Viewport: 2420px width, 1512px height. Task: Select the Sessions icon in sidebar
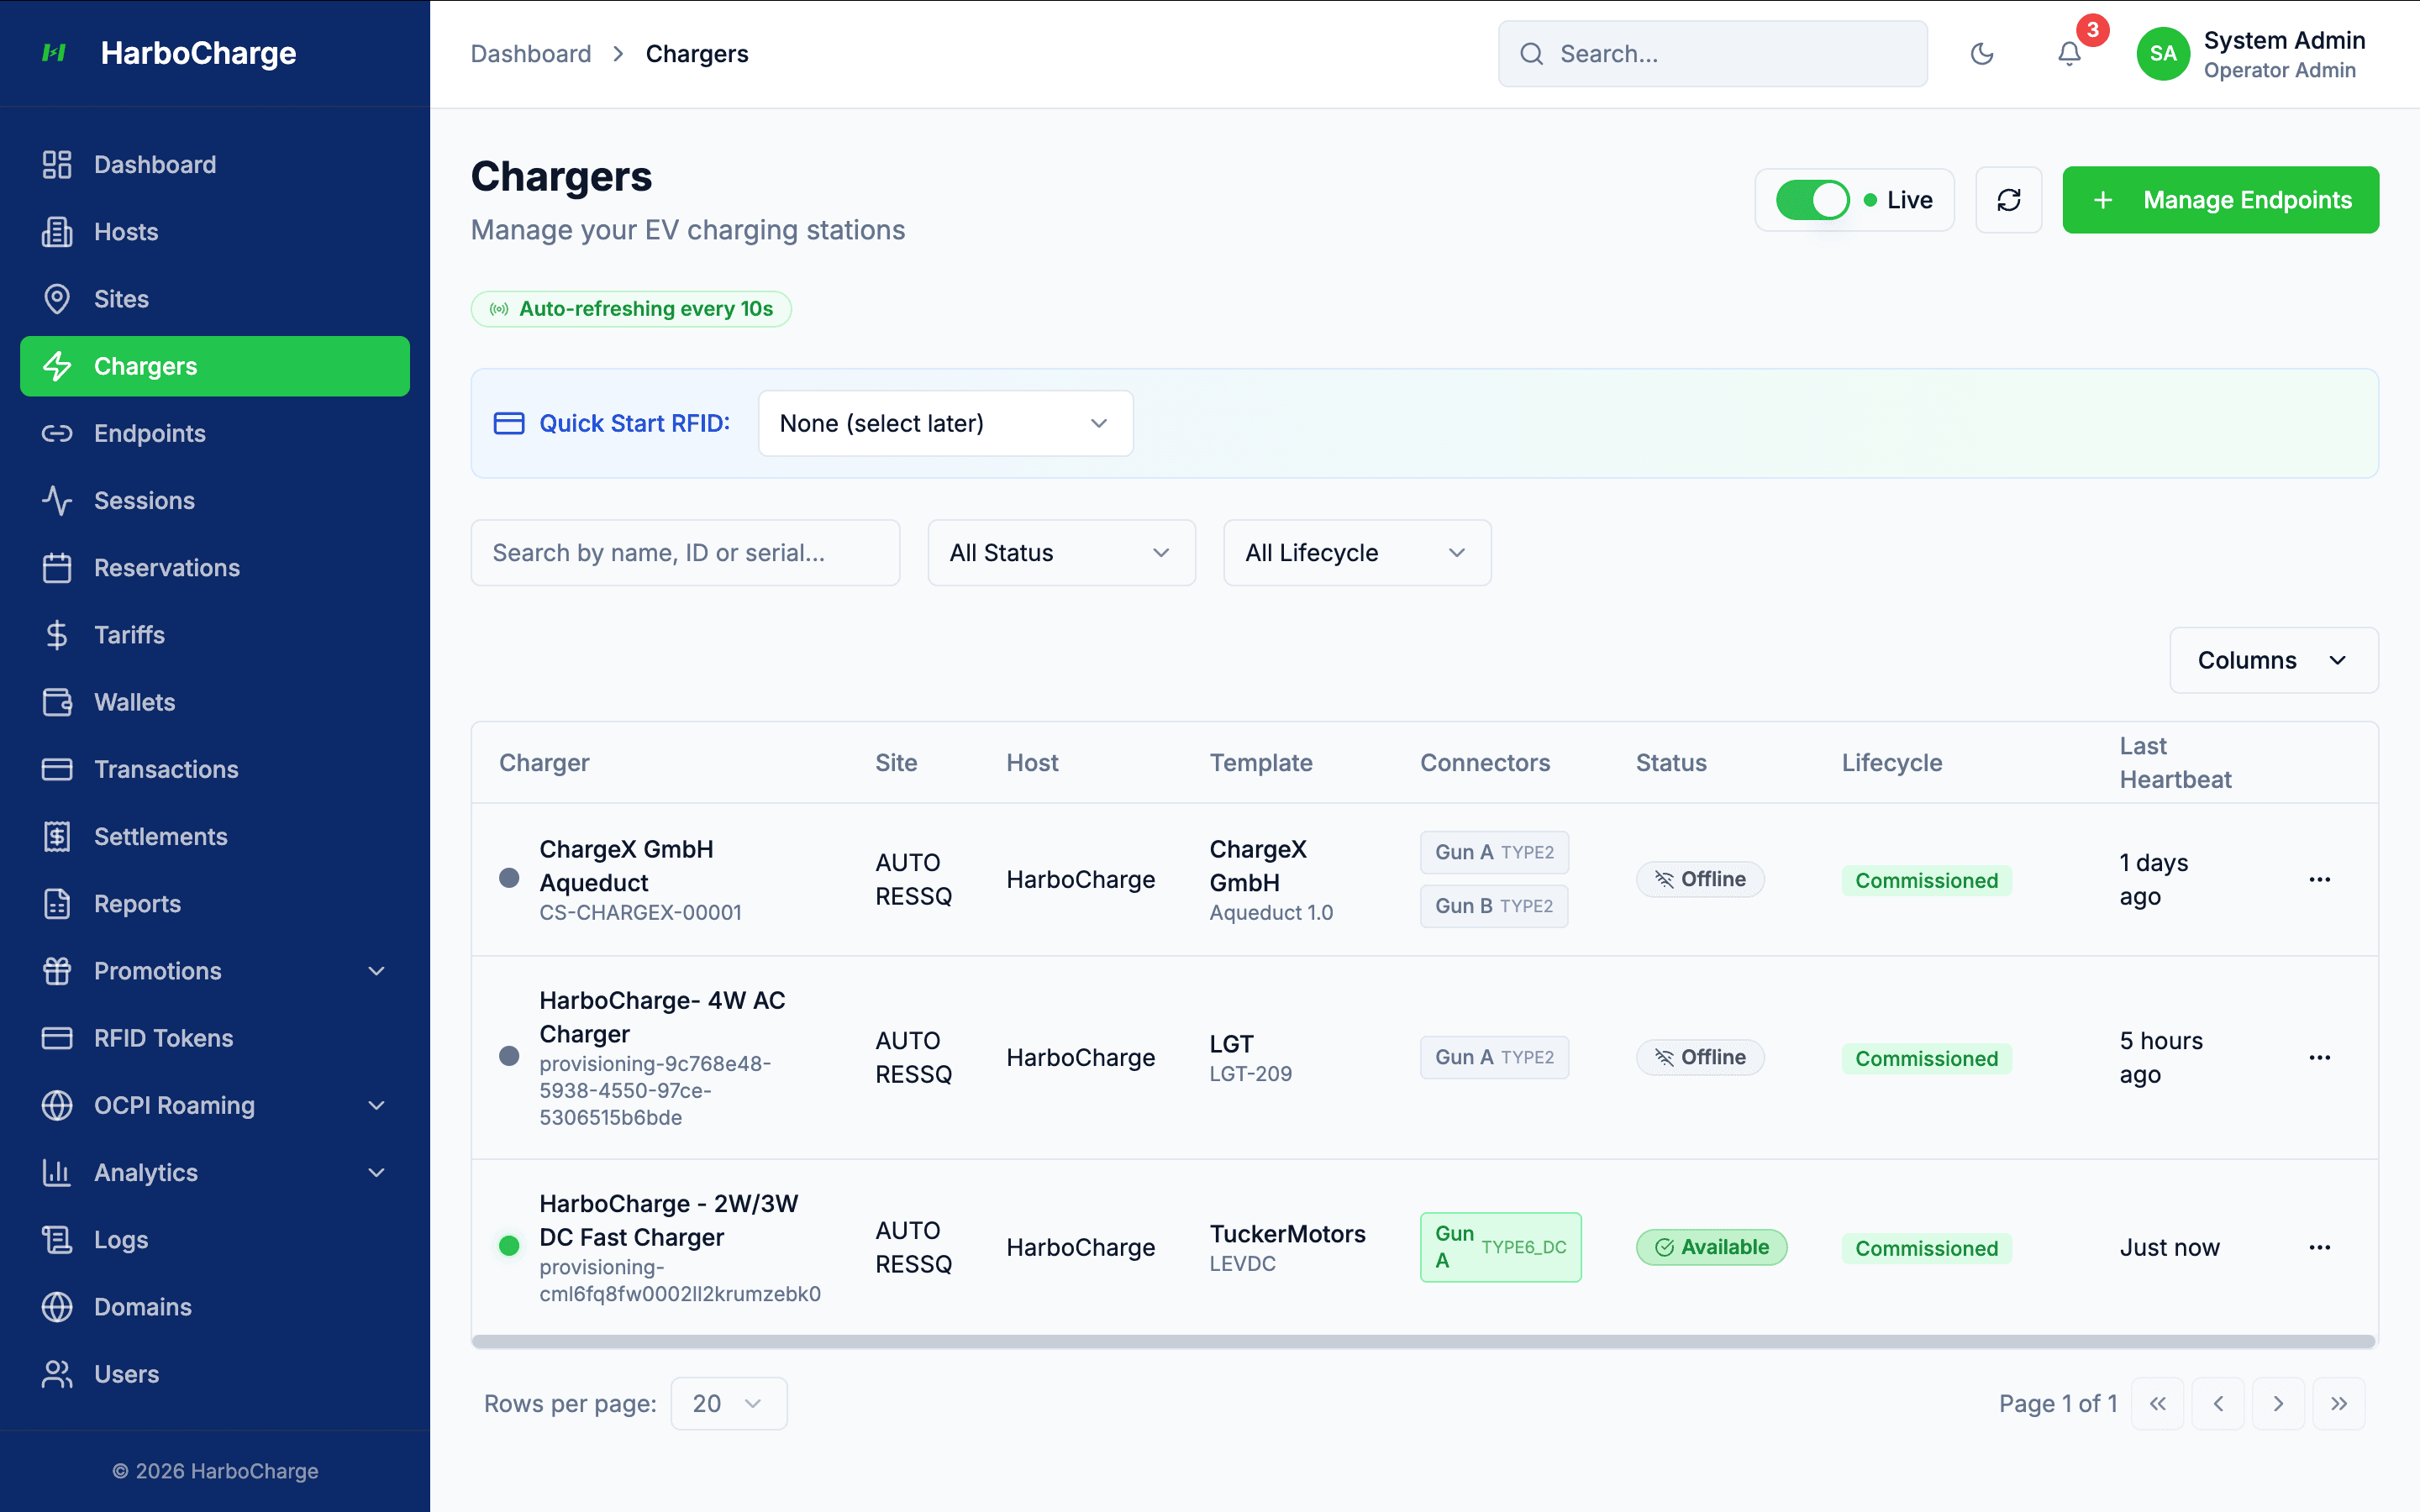click(x=57, y=500)
